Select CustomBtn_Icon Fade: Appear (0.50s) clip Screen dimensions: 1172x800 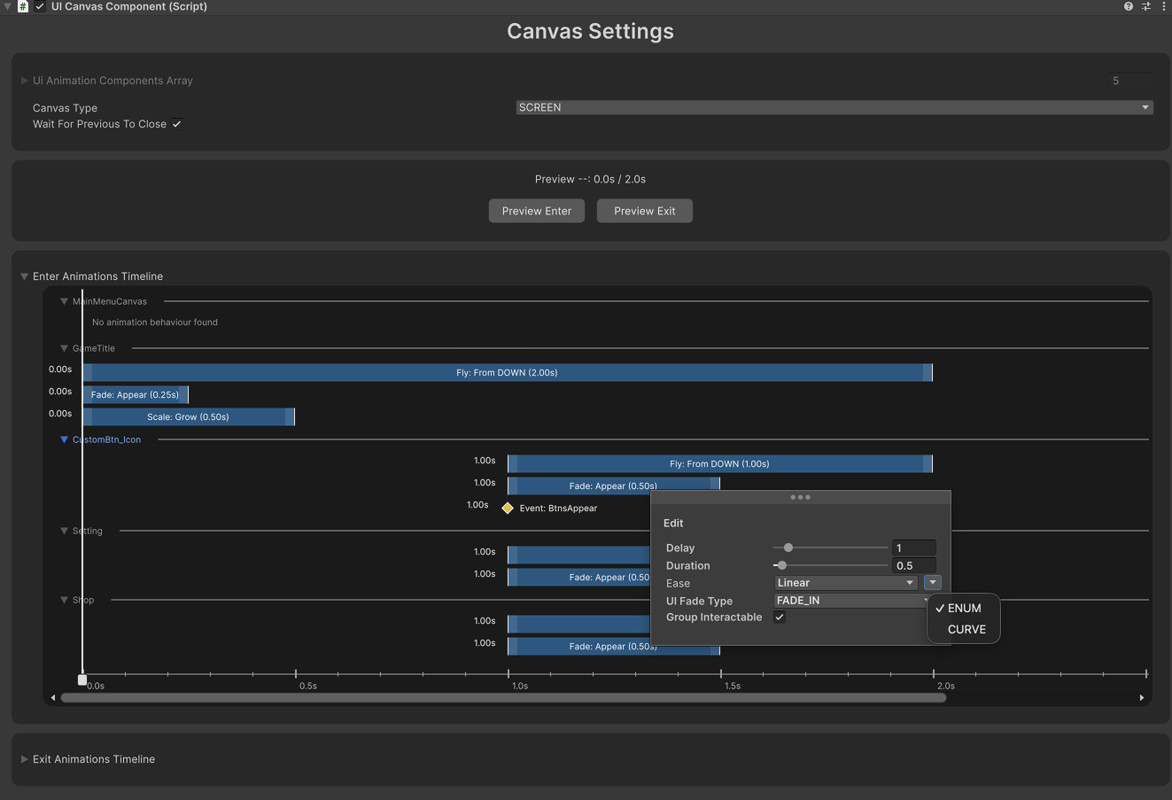(x=613, y=485)
